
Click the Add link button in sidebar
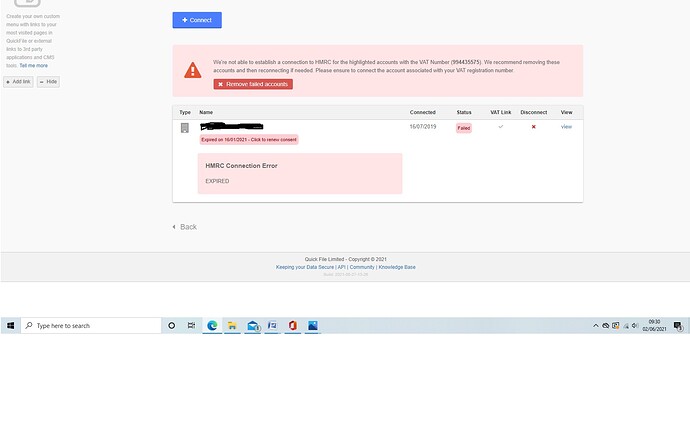18,82
